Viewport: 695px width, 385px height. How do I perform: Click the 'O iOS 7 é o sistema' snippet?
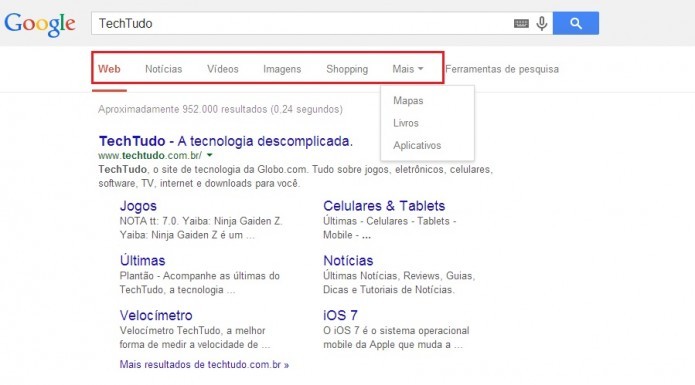coord(396,337)
